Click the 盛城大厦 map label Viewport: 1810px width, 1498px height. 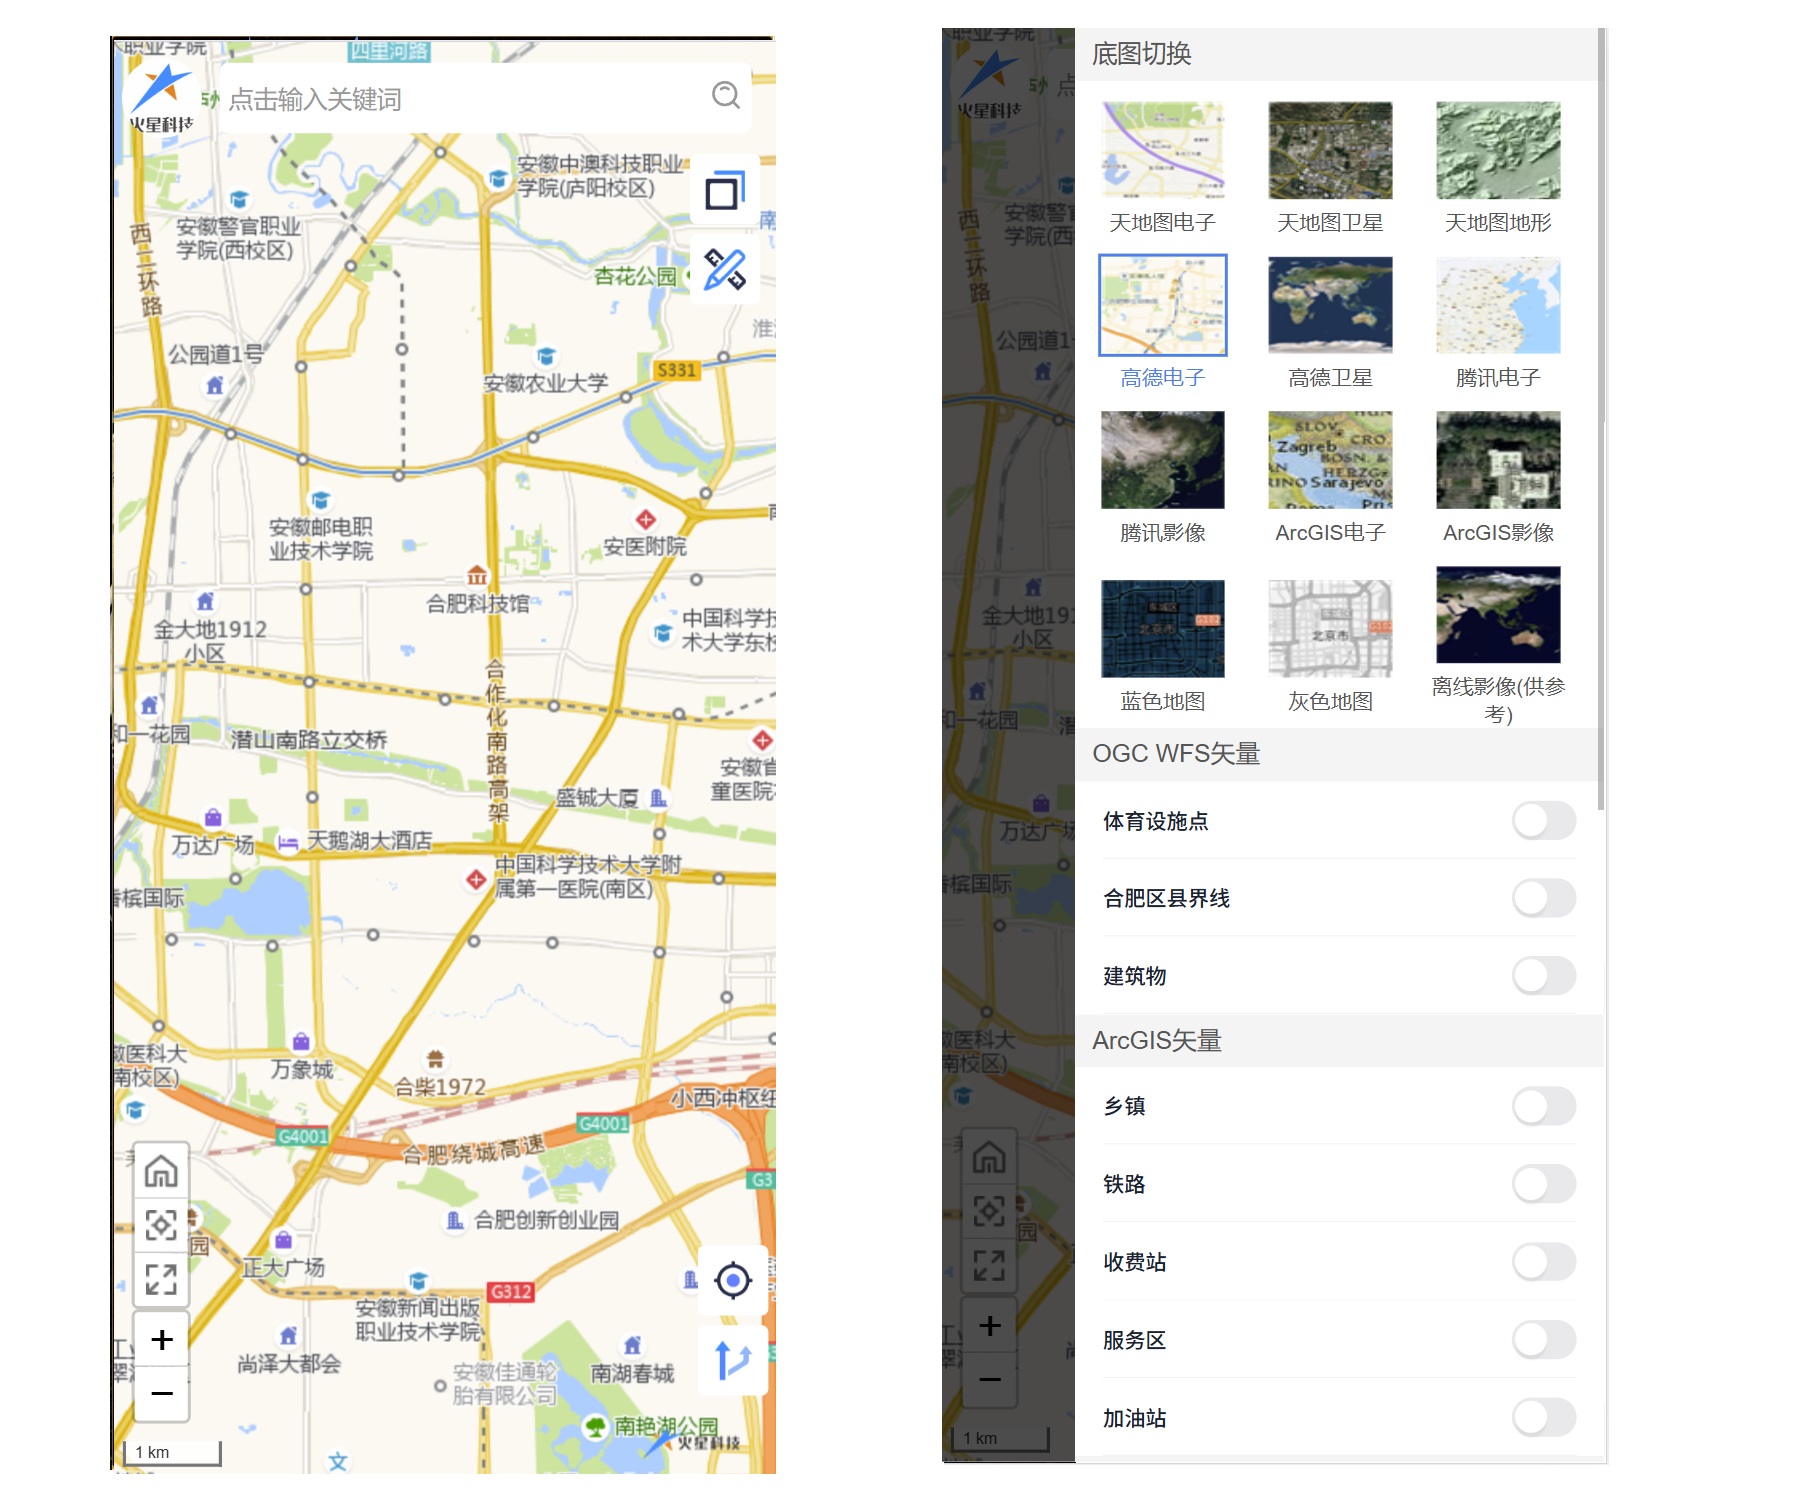597,798
